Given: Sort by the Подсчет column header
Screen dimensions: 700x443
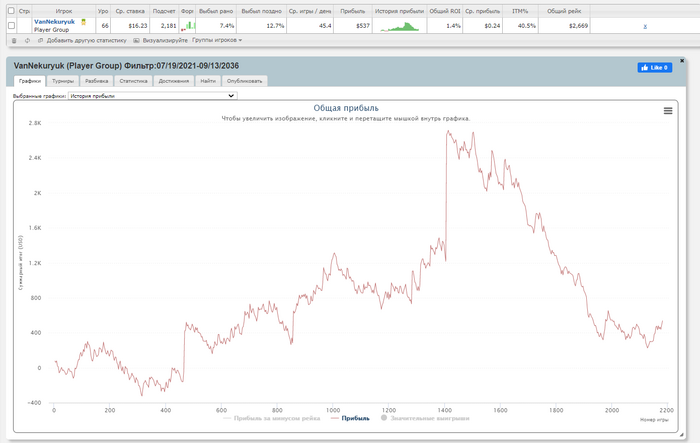Looking at the screenshot, I should [x=164, y=11].
